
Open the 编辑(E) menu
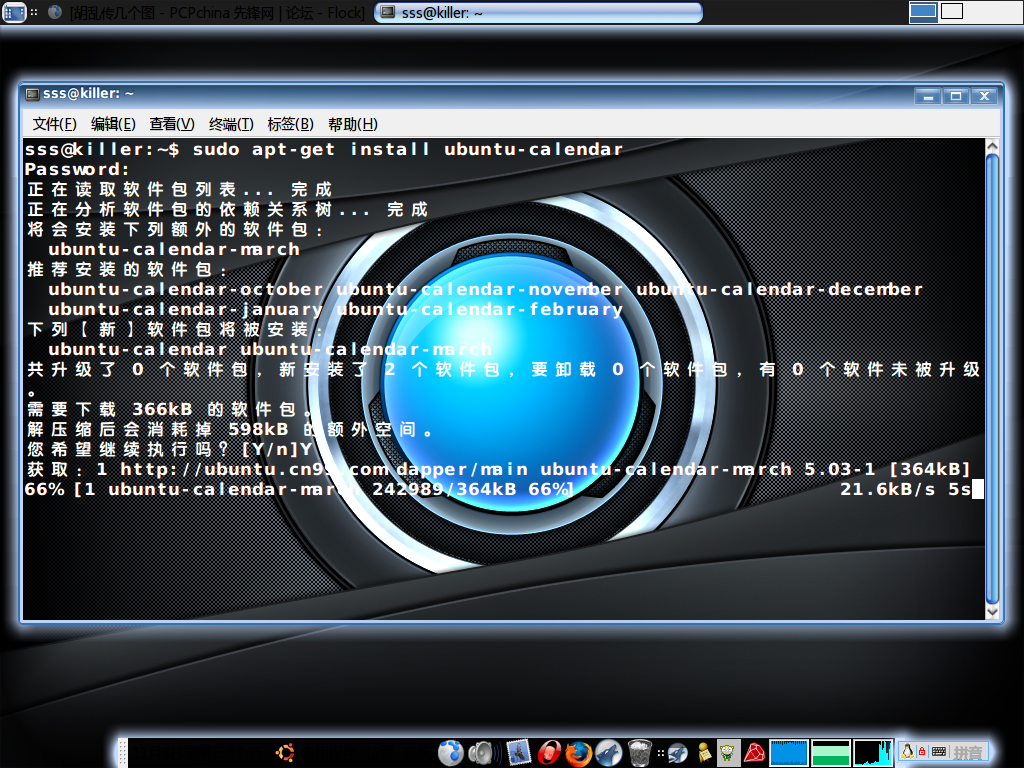(x=113, y=124)
